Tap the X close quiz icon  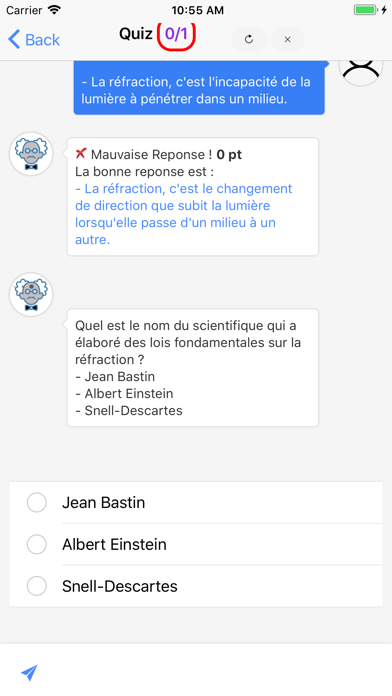(x=288, y=40)
